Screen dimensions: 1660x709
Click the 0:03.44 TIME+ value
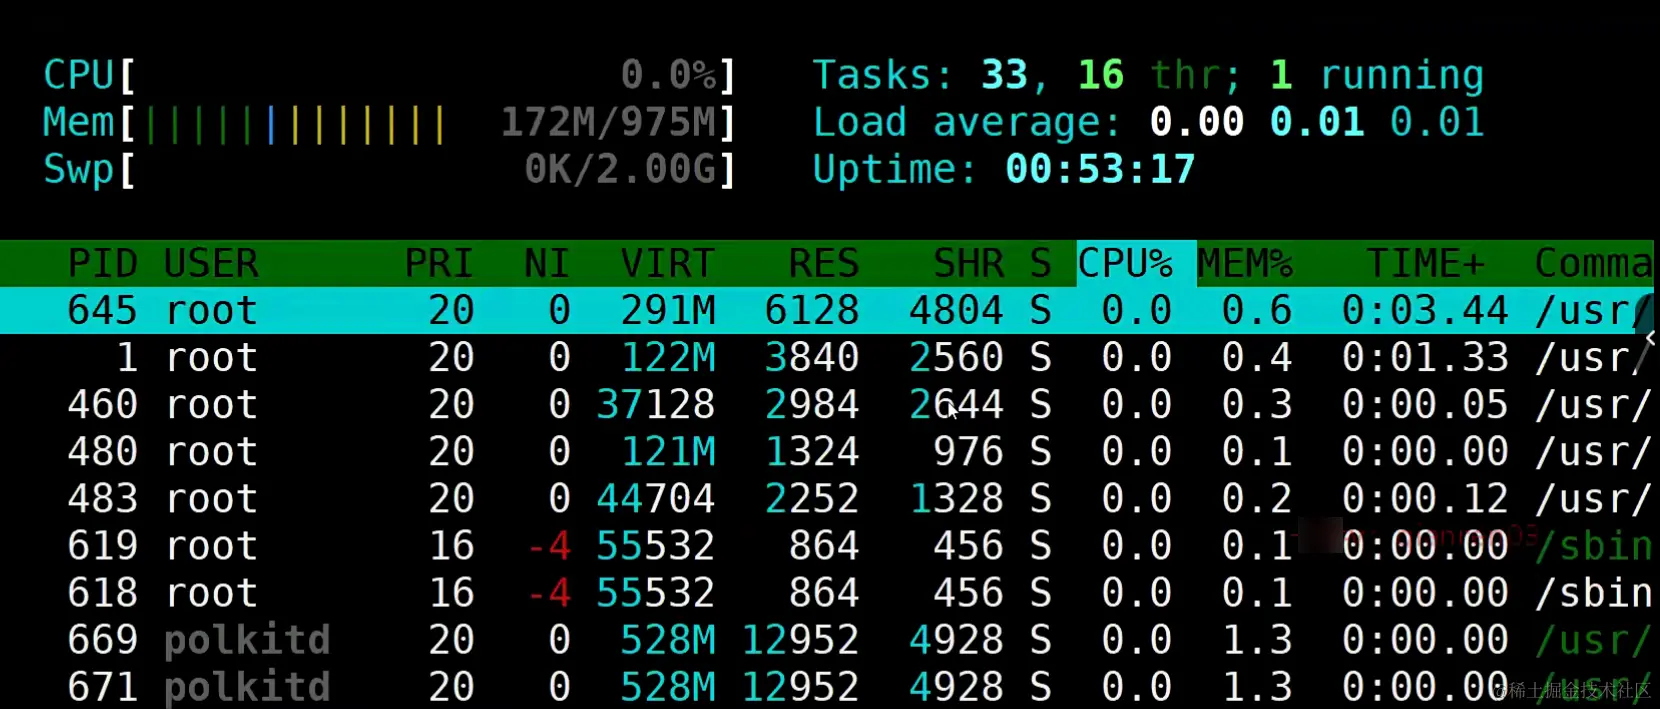click(1425, 310)
